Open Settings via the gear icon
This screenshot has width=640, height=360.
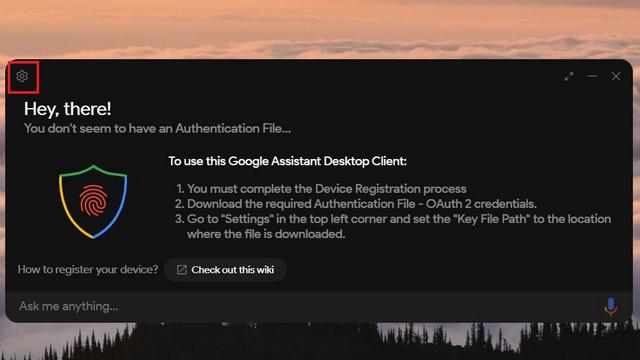(22, 76)
